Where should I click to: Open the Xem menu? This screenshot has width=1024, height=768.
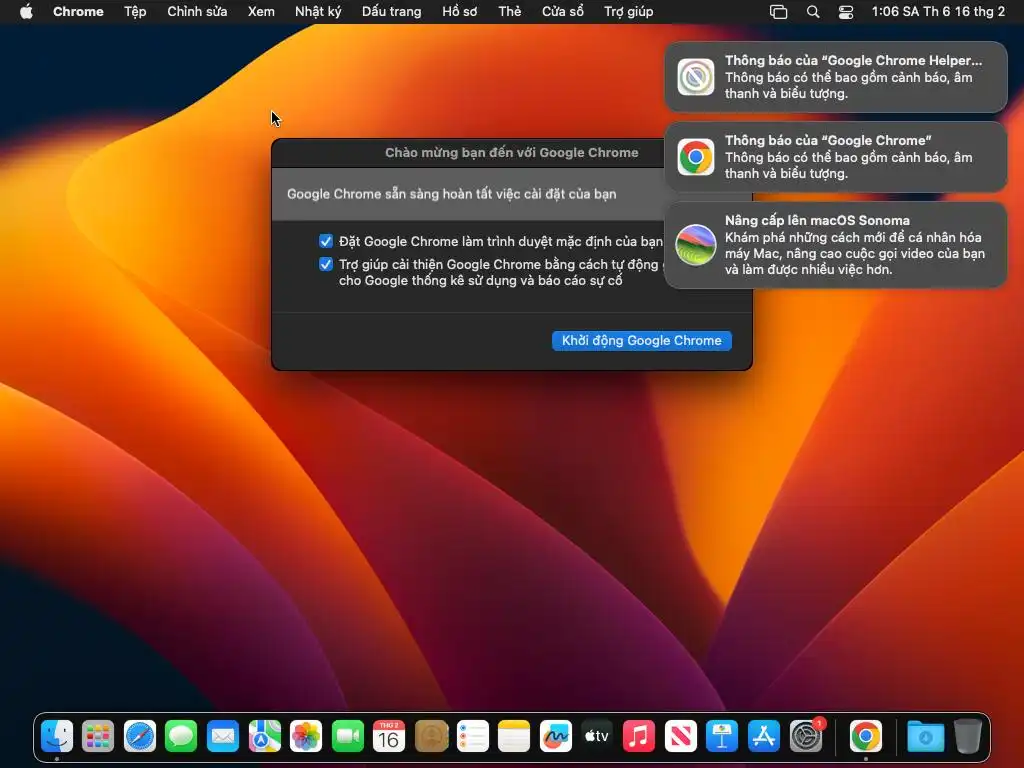point(261,12)
